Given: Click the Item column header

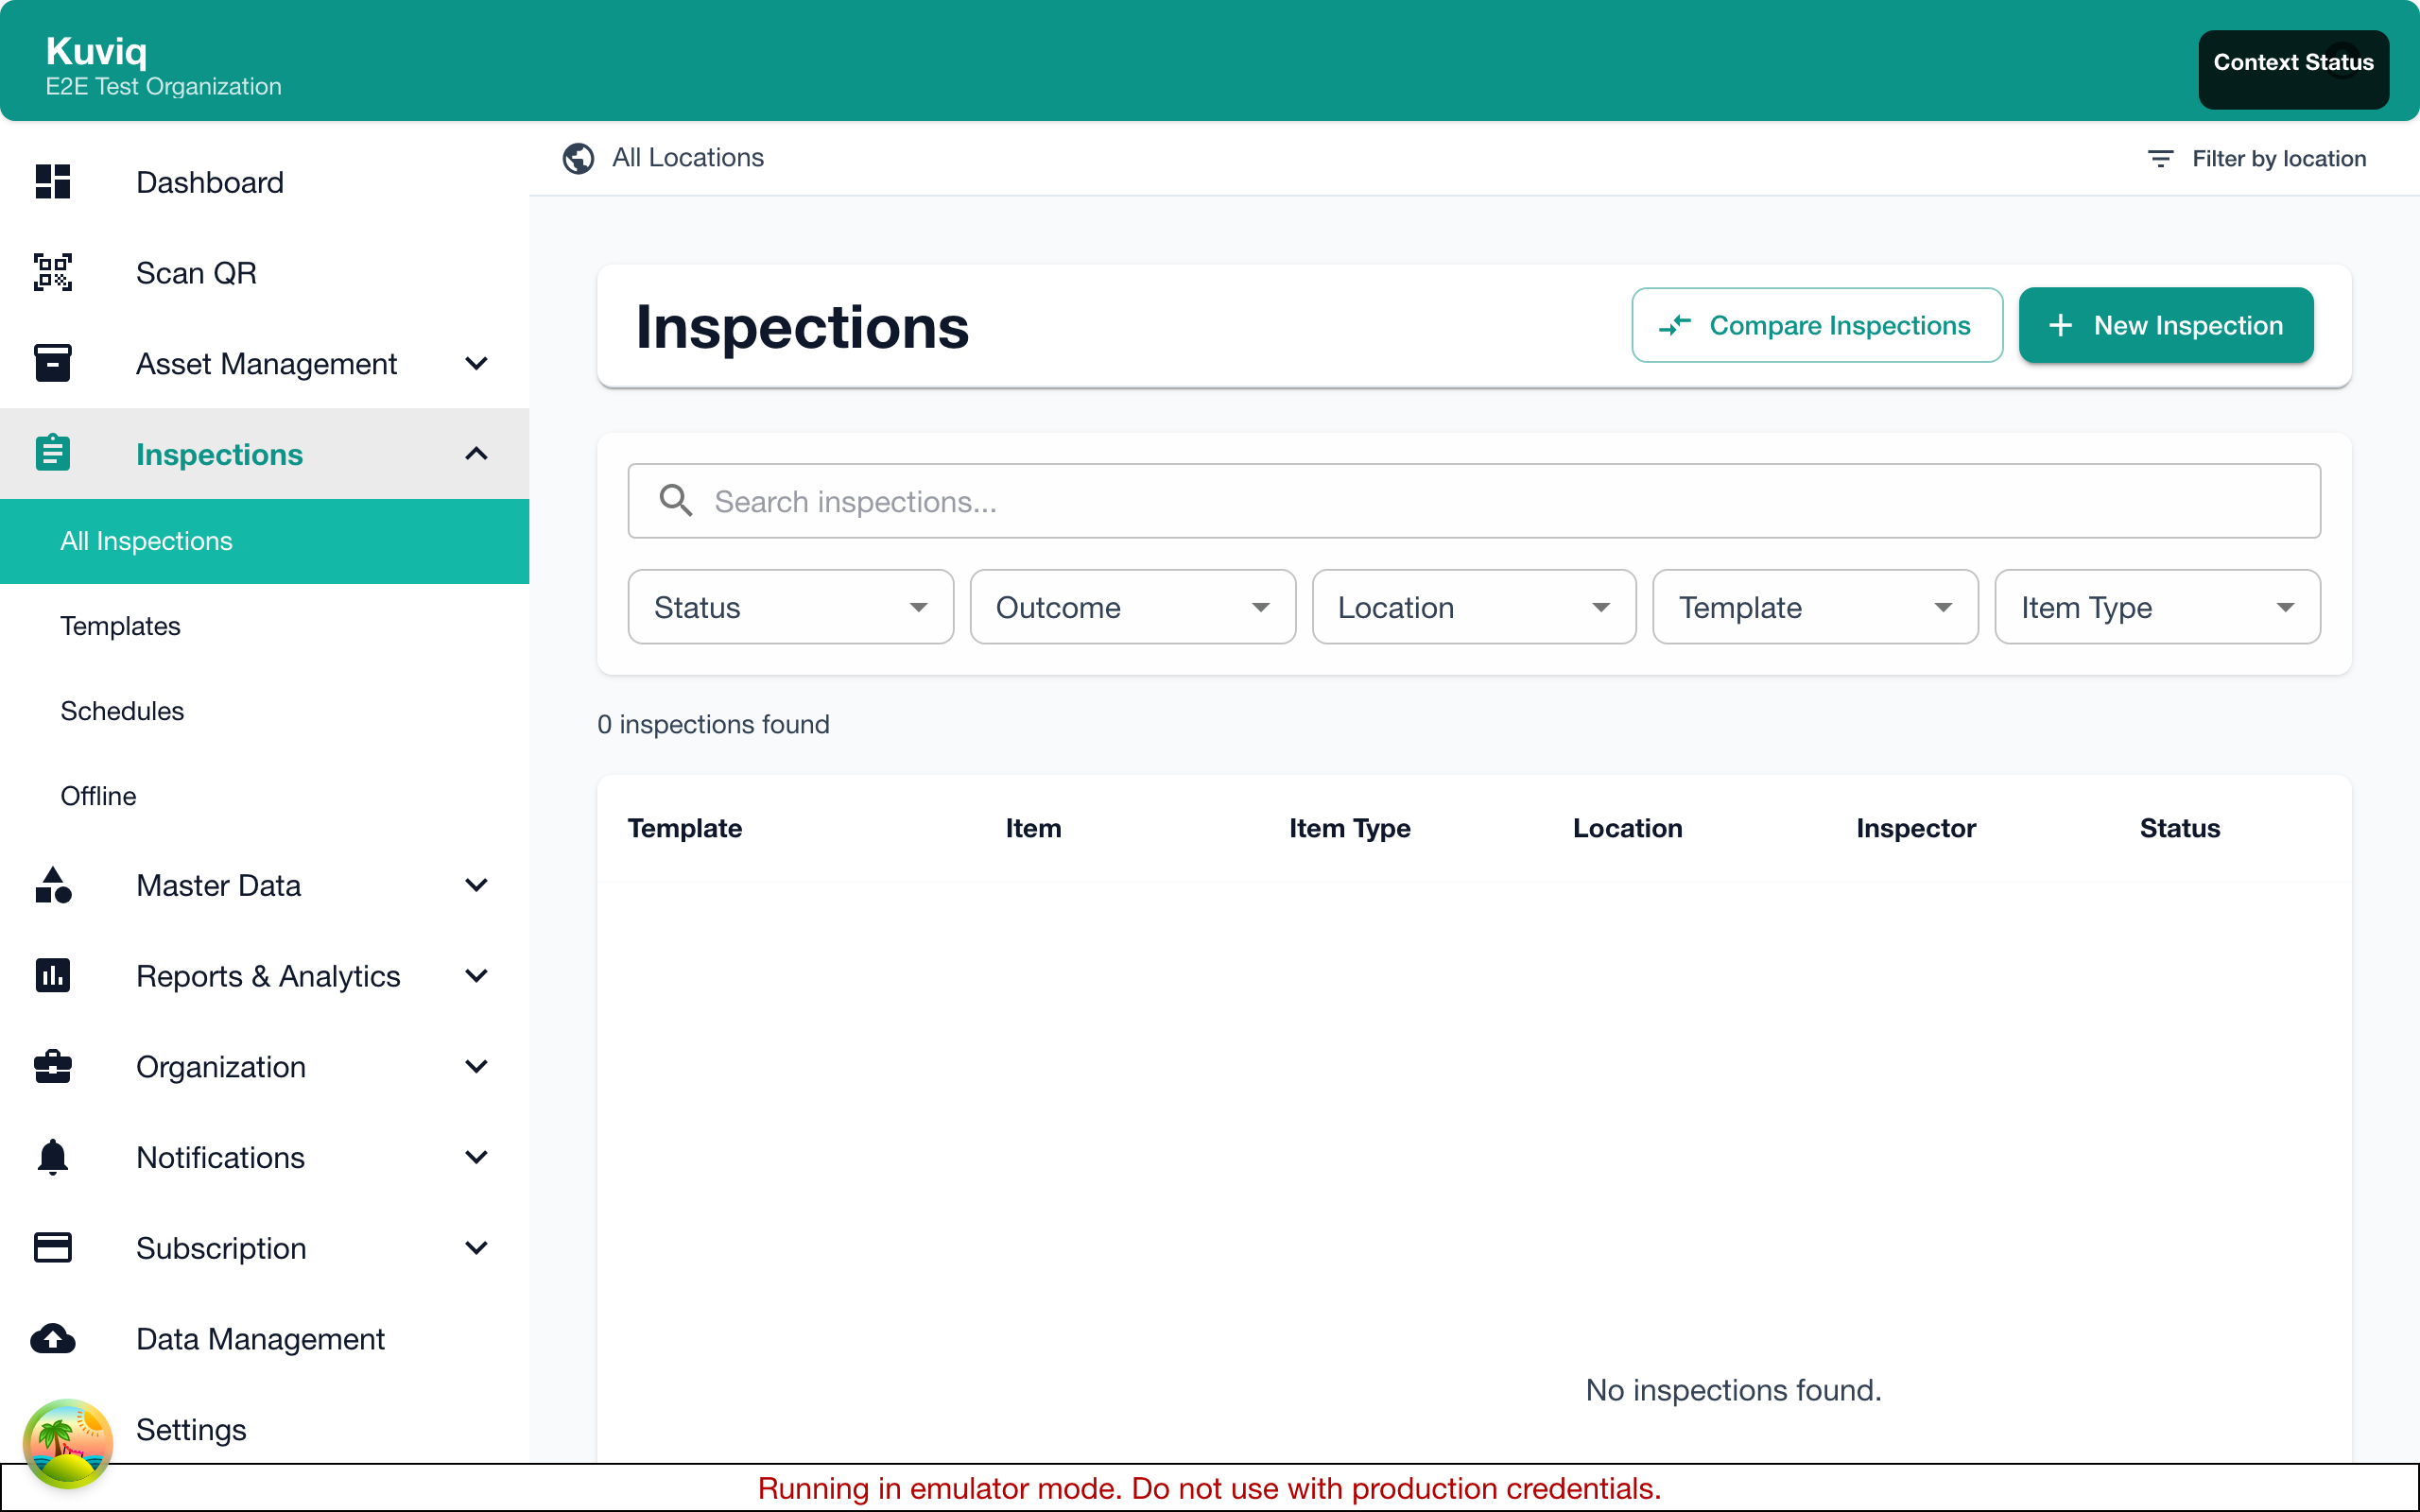Looking at the screenshot, I should click(1033, 828).
